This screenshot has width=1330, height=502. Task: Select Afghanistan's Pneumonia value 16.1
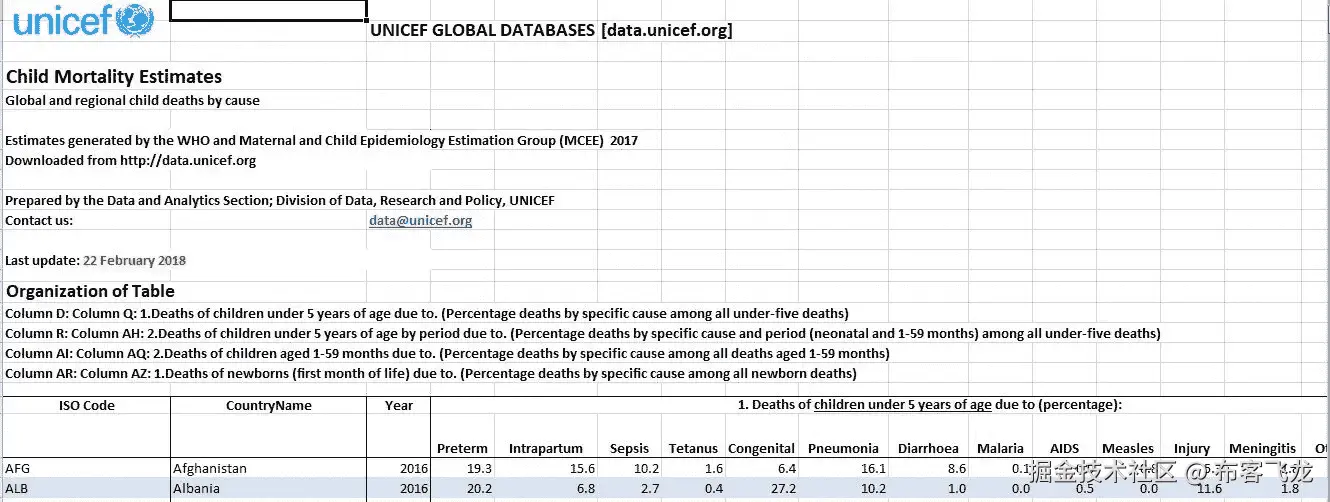tap(873, 468)
